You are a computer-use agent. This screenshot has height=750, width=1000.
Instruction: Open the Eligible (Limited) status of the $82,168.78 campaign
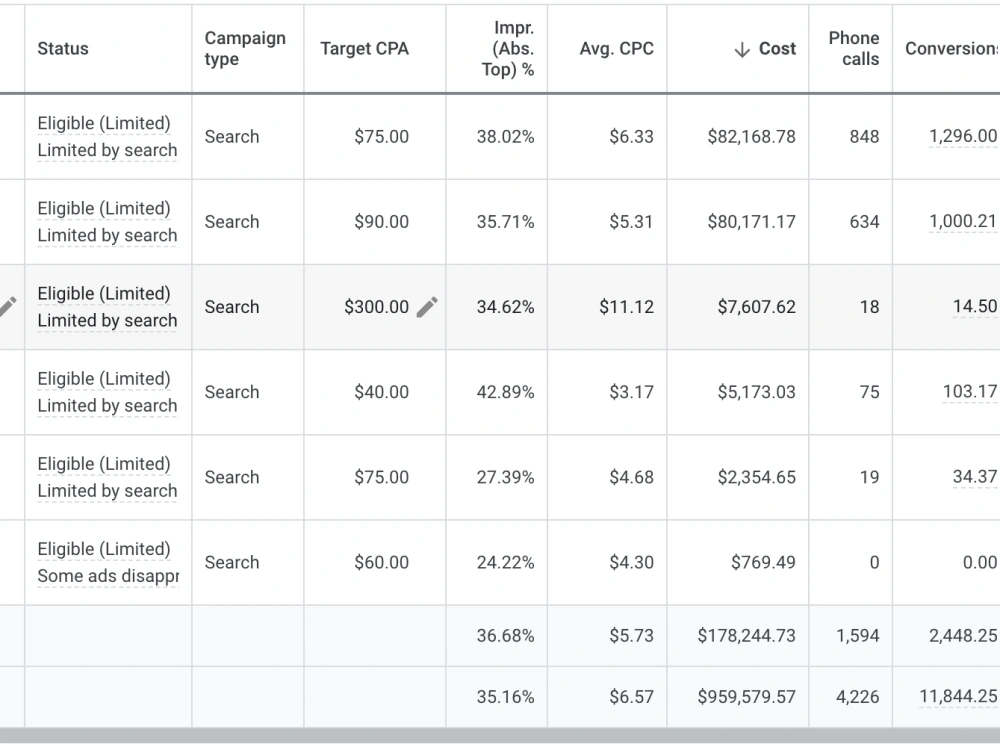point(104,123)
